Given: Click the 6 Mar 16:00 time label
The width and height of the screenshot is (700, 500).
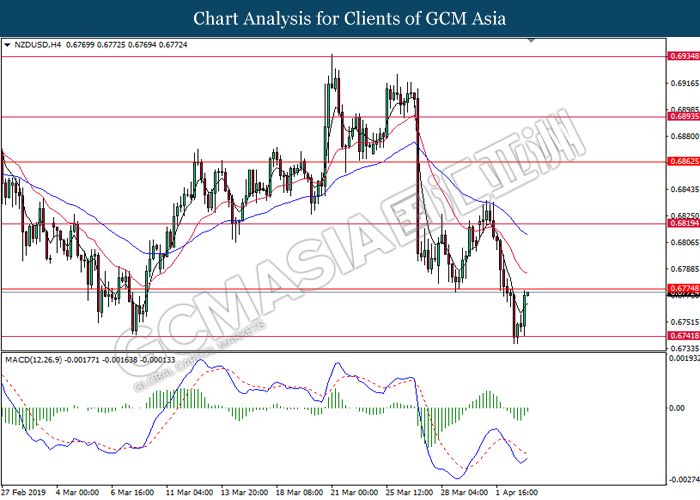Looking at the screenshot, I should pos(132,492).
